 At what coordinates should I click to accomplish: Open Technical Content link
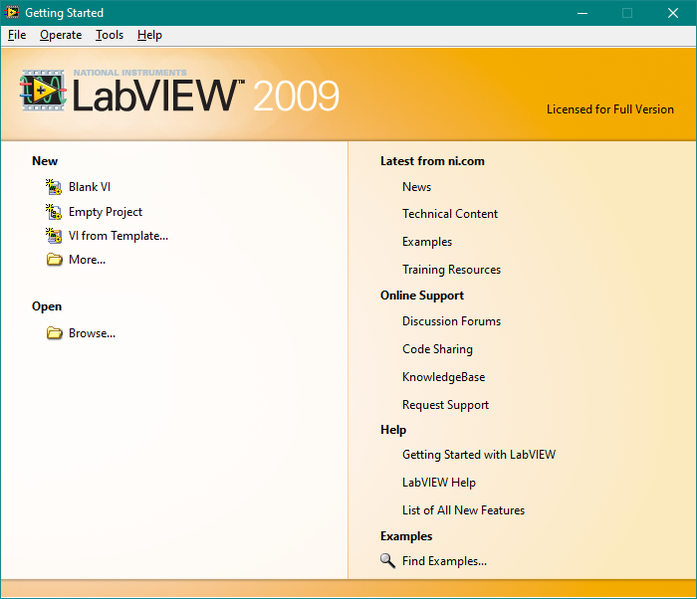450,214
